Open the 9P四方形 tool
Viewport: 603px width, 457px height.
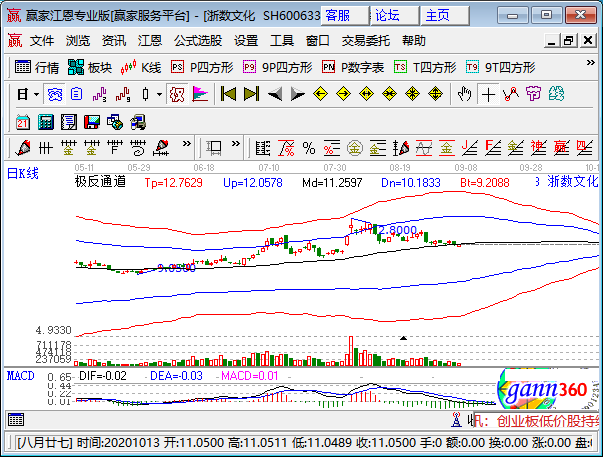tap(278, 67)
